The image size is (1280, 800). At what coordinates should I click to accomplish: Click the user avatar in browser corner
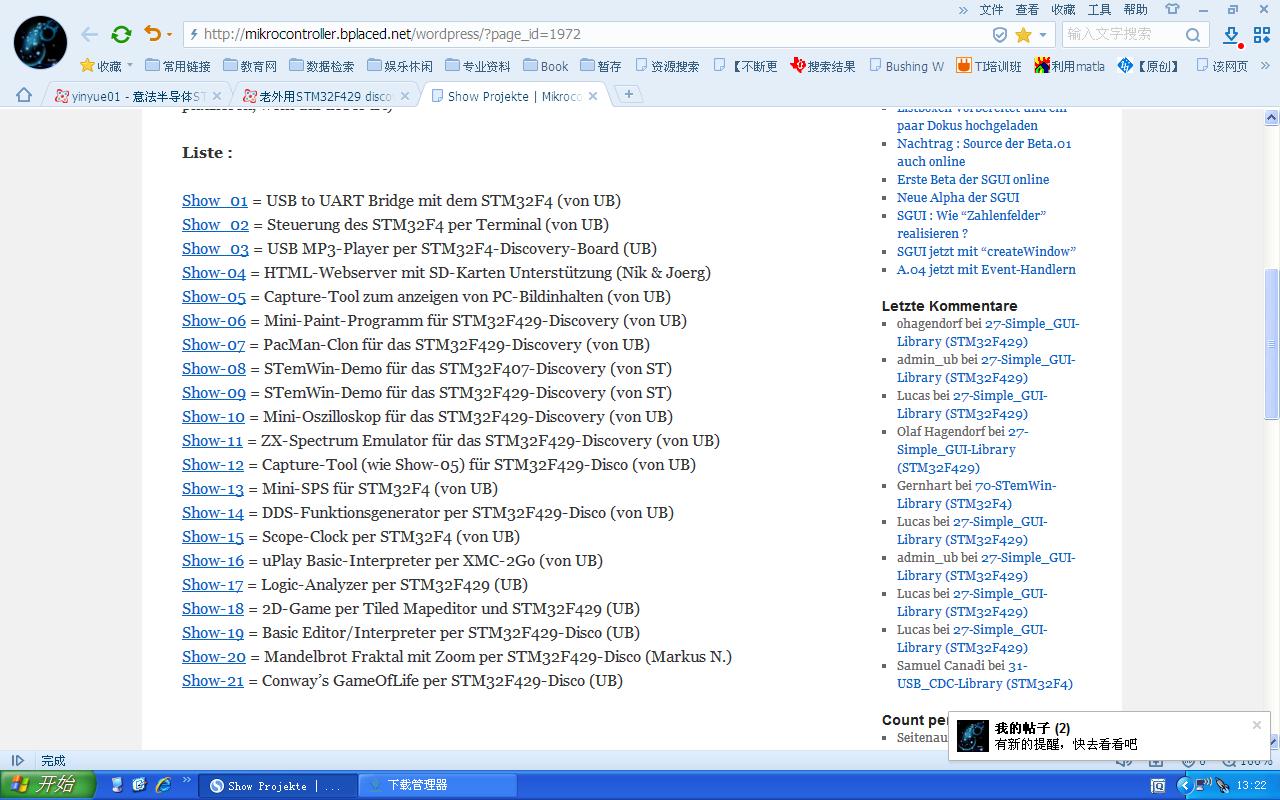click(x=40, y=42)
